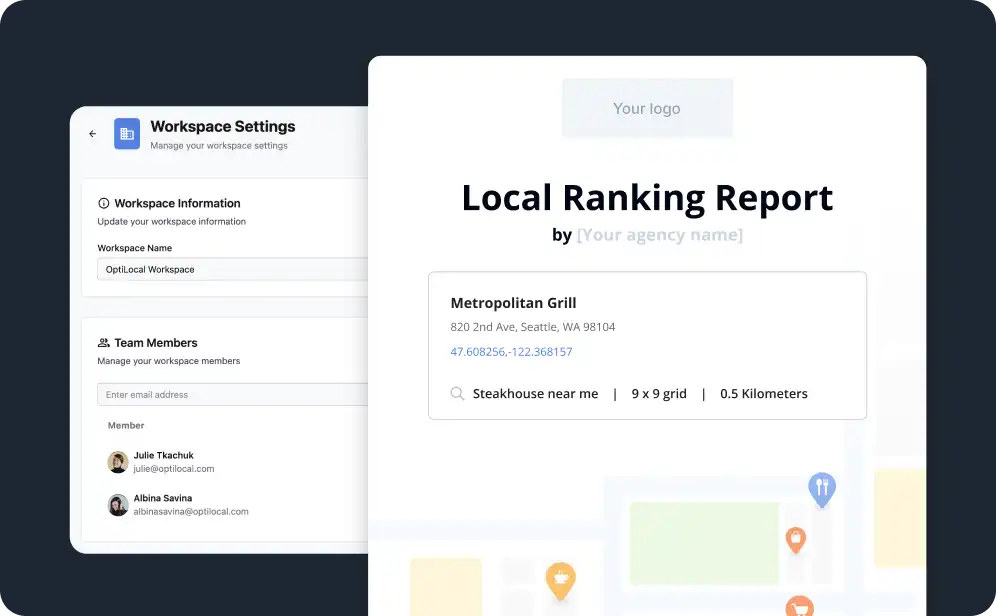The height and width of the screenshot is (616, 996).
Task: Click Albina Savina's avatar photo
Action: (118, 505)
